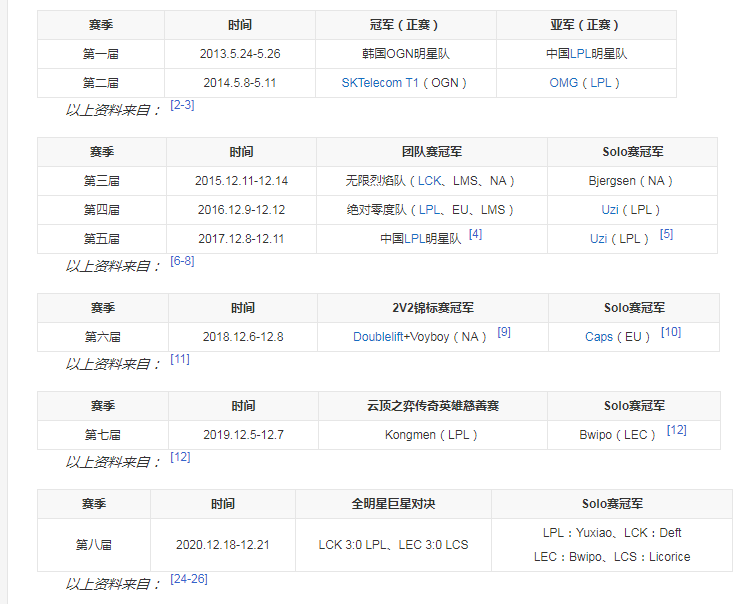Image resolution: width=753 pixels, height=604 pixels.
Task: Click 云顶之弈传奇英雄慈善赛 column header
Action: pos(433,406)
